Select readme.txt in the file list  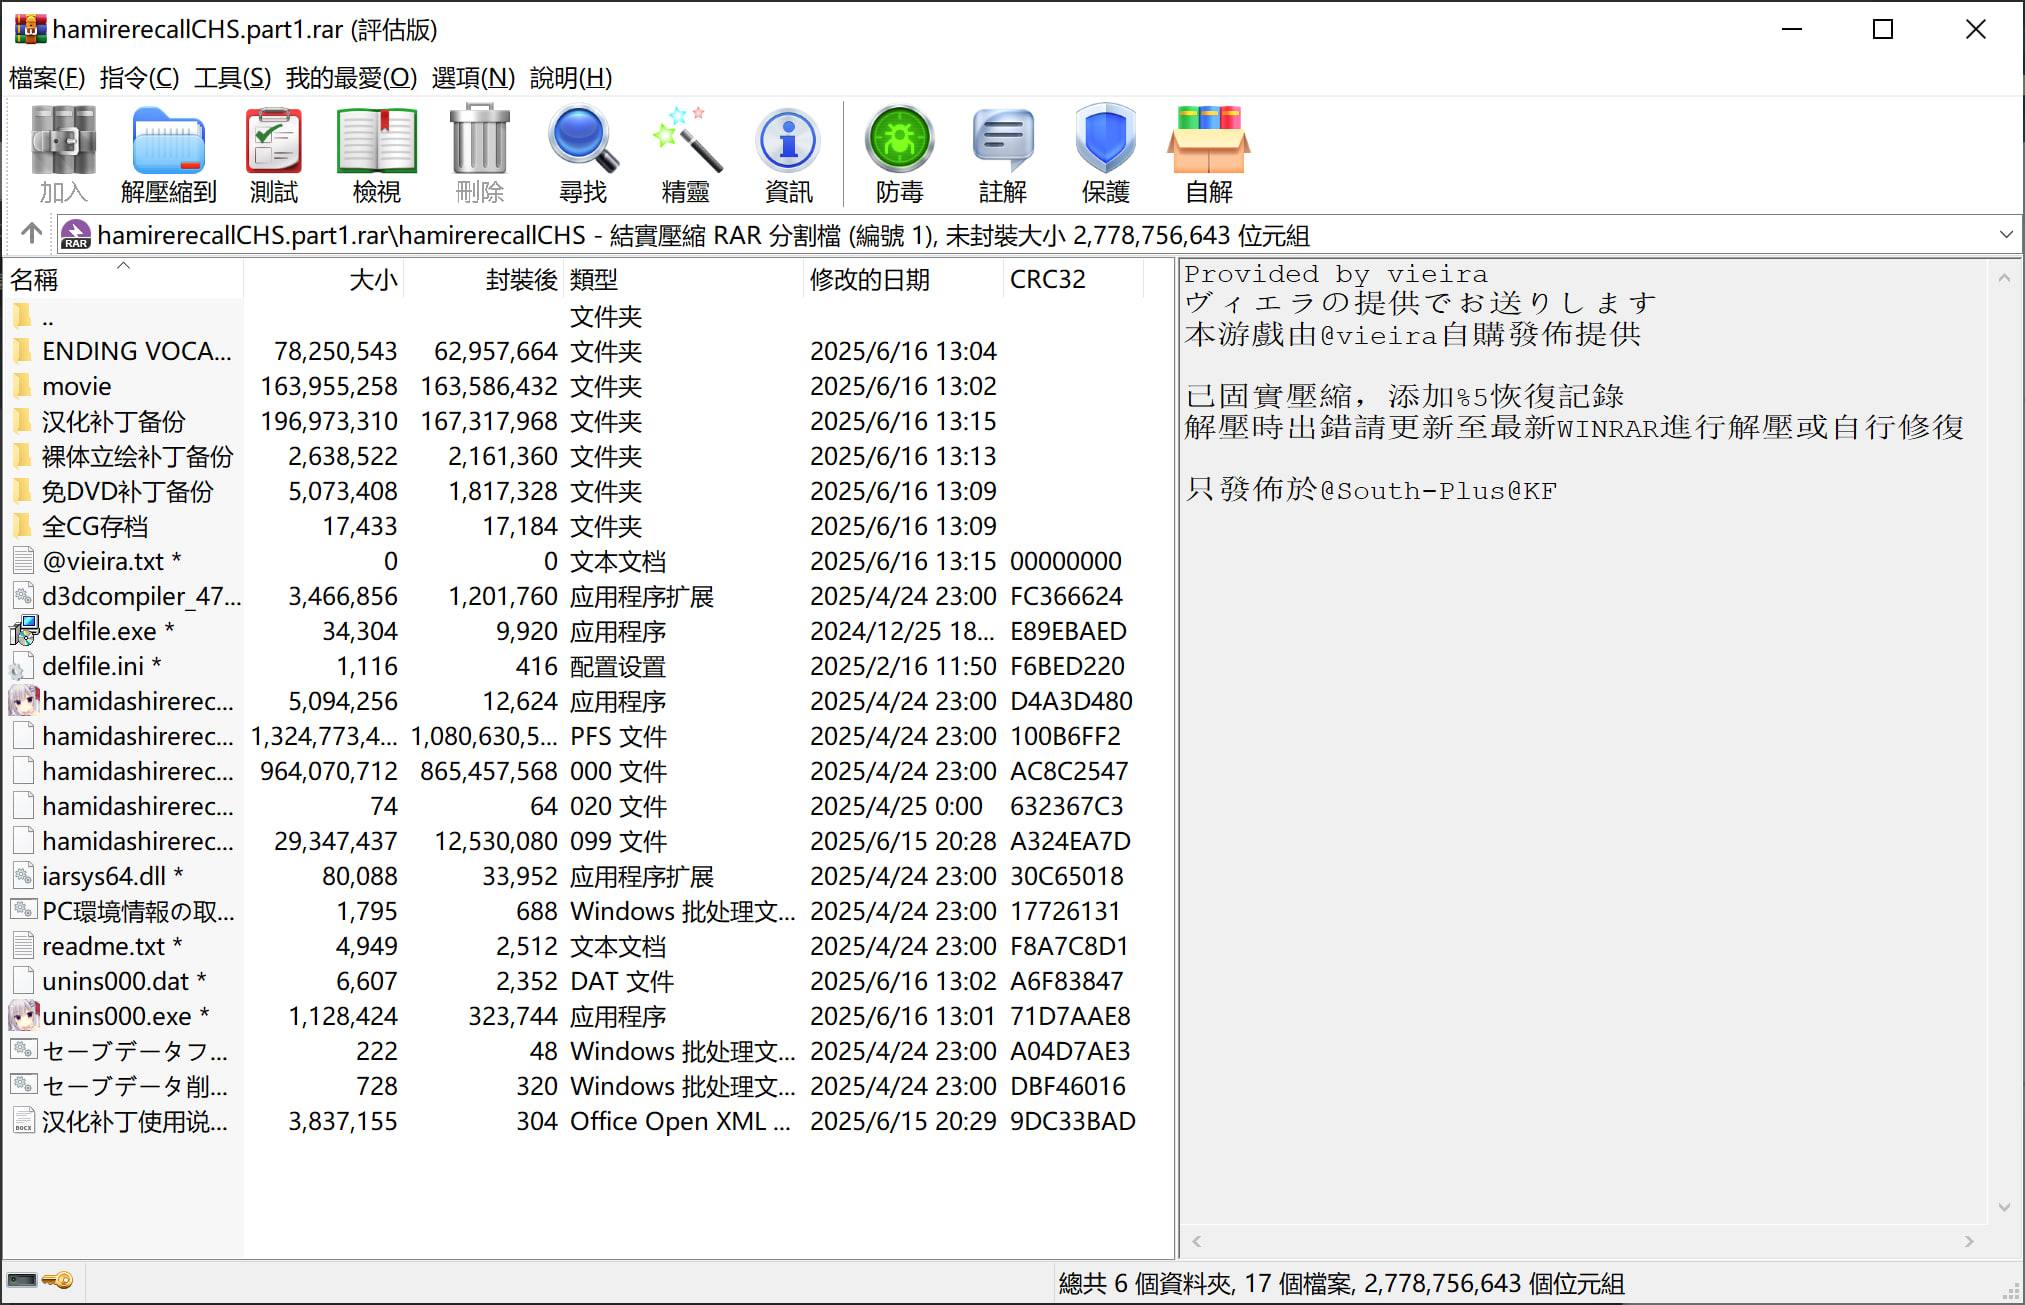103,946
